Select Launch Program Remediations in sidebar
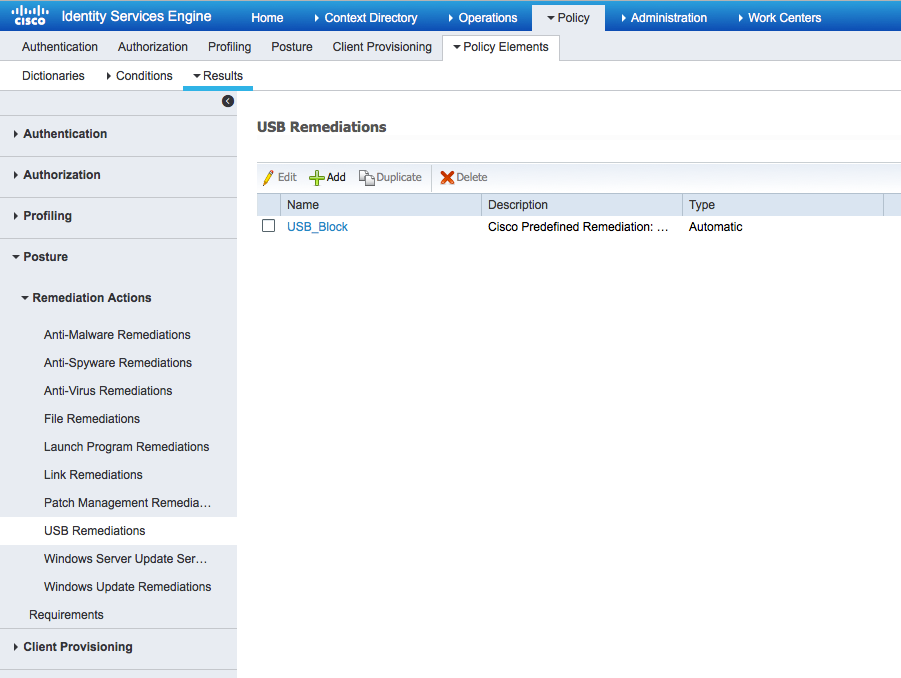This screenshot has height=678, width=901. [x=126, y=447]
